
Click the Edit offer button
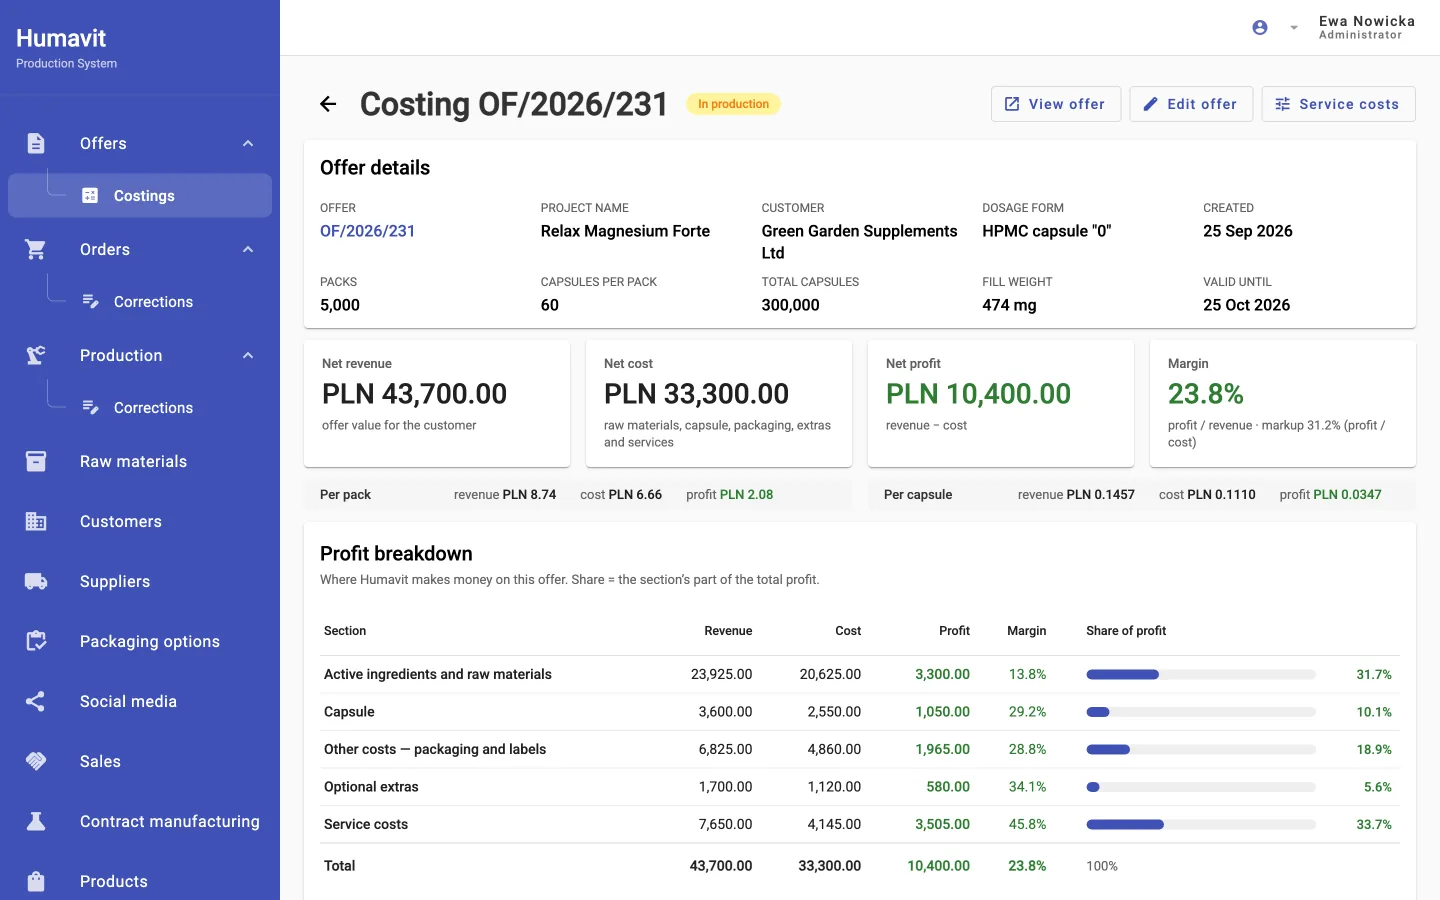(1191, 104)
